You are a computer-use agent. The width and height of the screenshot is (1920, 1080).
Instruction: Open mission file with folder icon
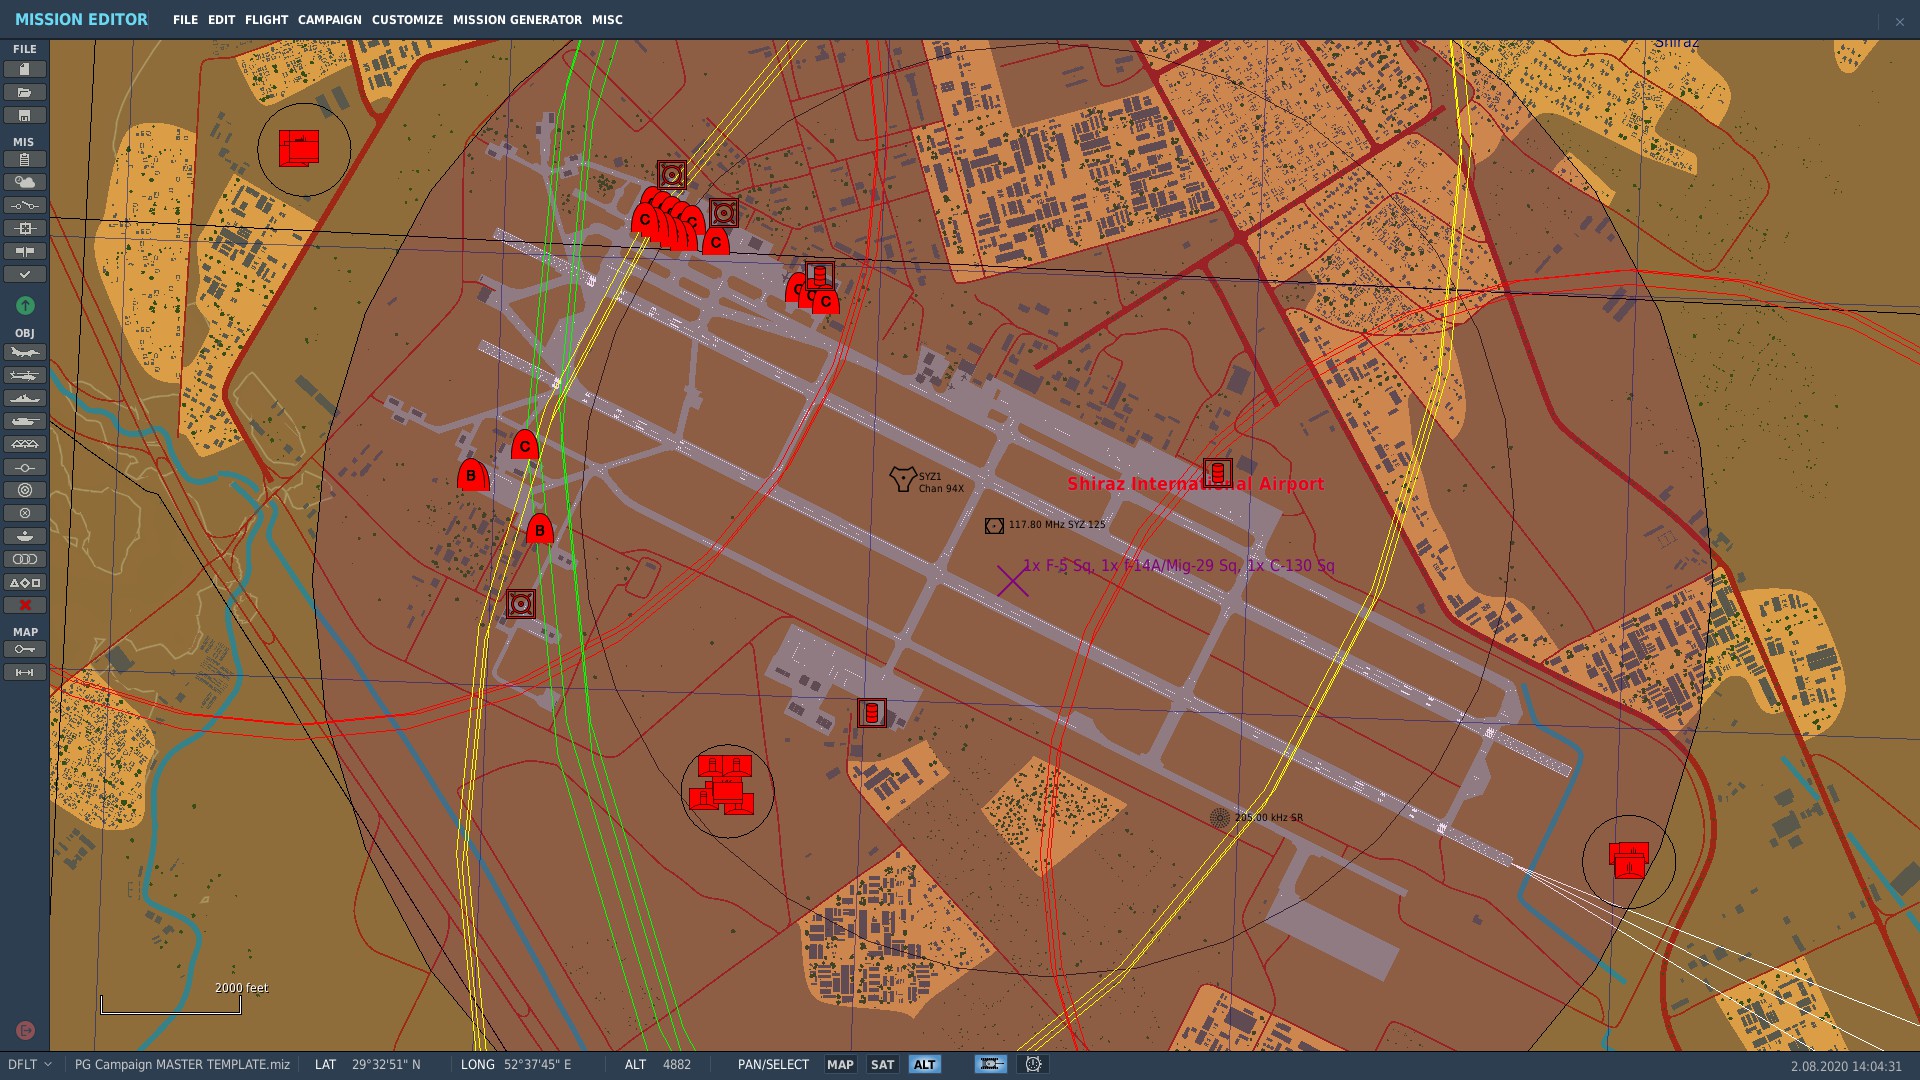25,92
